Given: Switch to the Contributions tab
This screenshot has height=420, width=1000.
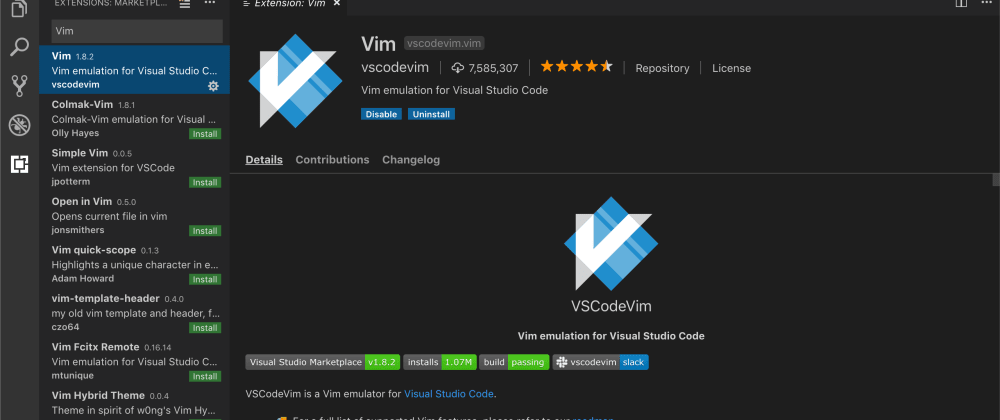Looking at the screenshot, I should [x=332, y=159].
